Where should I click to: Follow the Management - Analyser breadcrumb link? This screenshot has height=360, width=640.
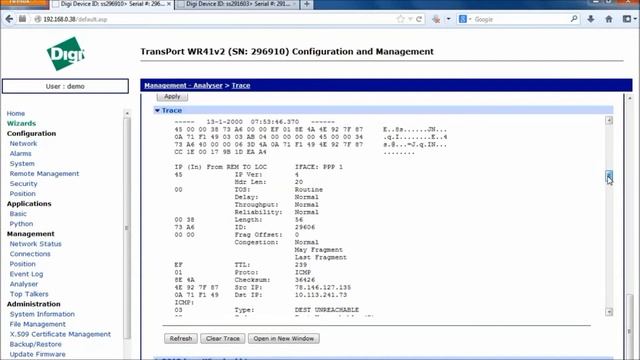point(183,85)
